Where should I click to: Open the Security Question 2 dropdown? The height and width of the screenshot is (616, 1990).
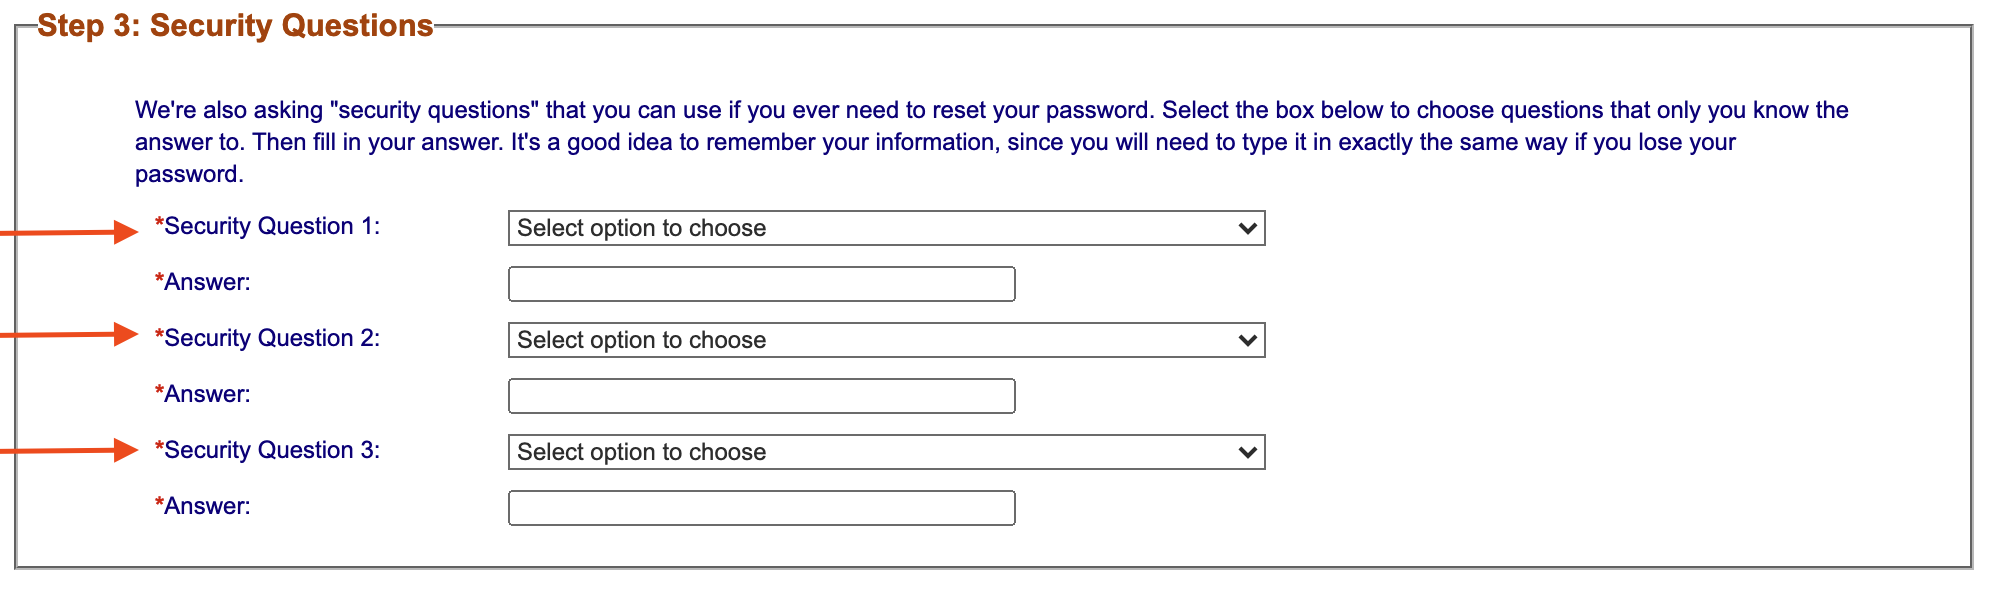click(885, 340)
